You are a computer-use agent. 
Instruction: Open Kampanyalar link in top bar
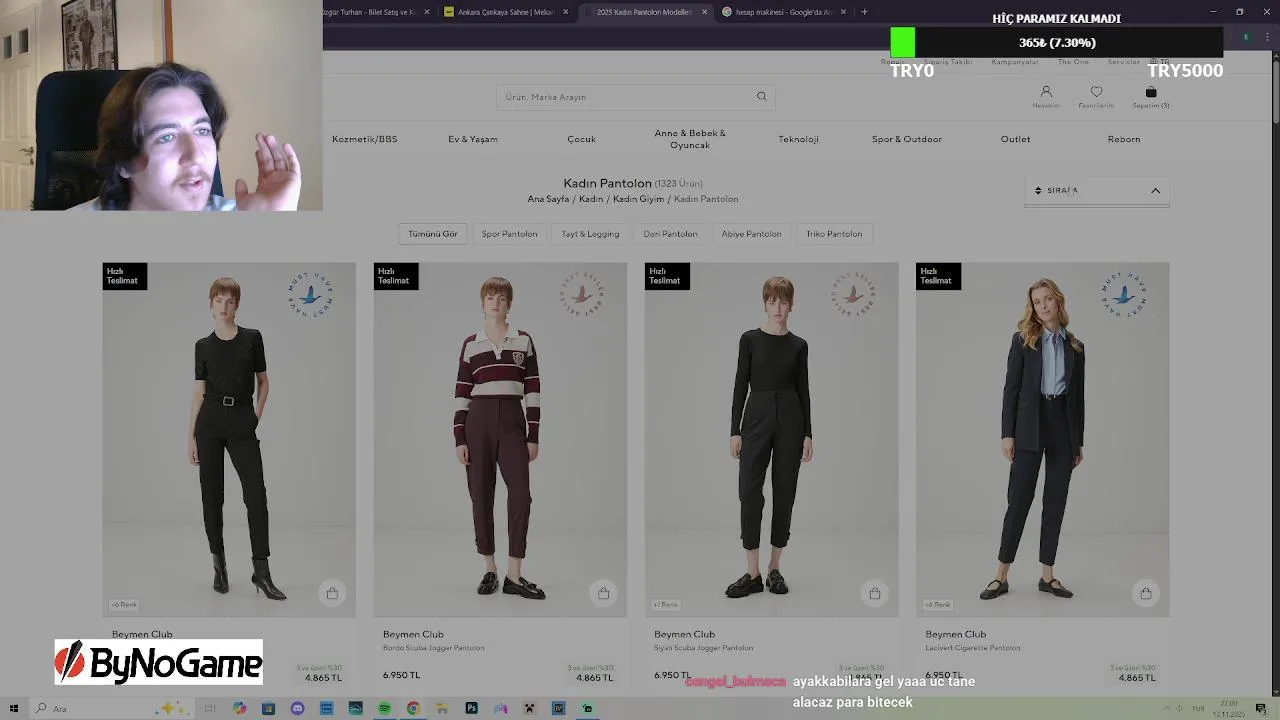click(1015, 62)
